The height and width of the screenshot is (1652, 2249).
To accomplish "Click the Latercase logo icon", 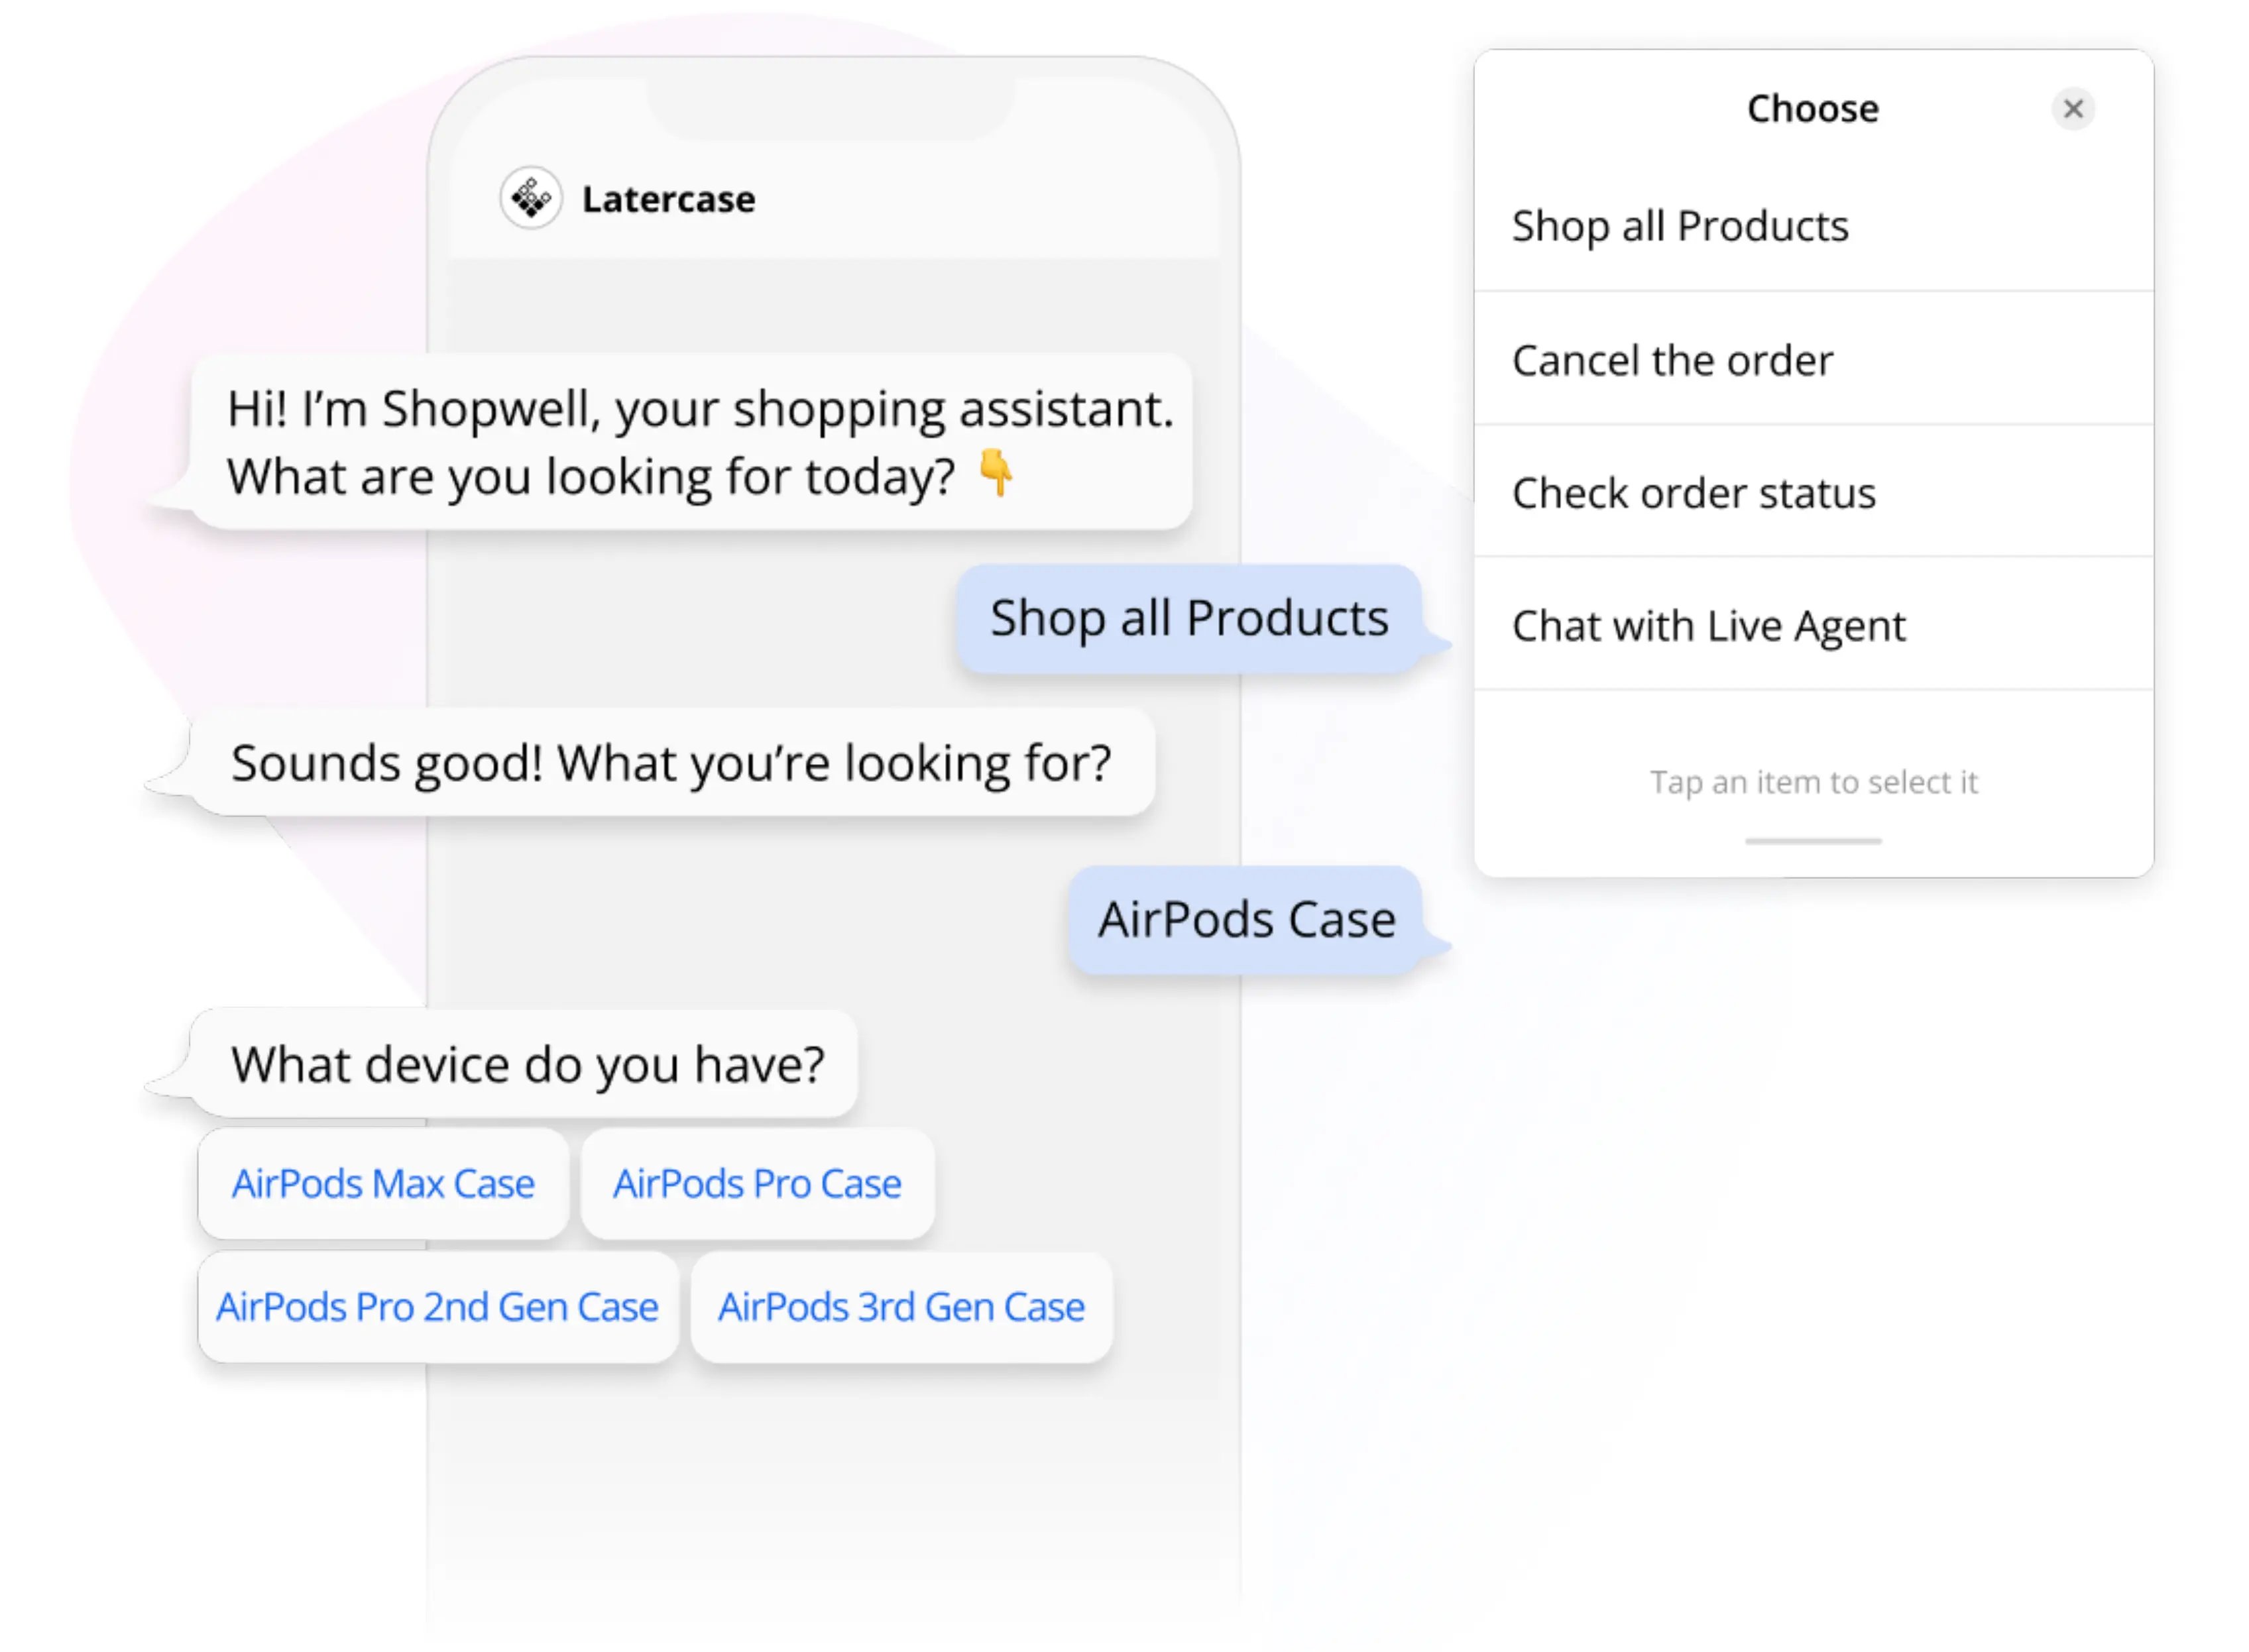I will click(531, 197).
